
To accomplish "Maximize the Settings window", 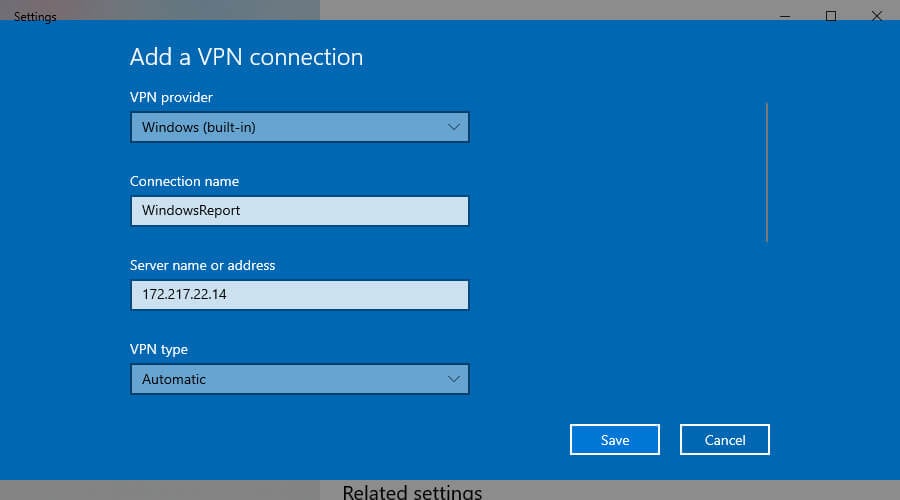I will pos(831,16).
